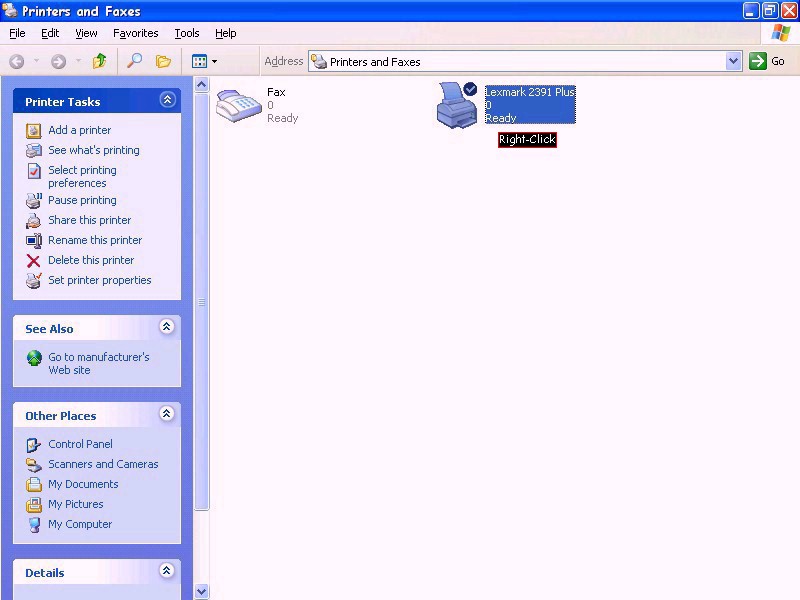This screenshot has height=600, width=800.
Task: Open Set printer properties link
Action: pyautogui.click(x=99, y=280)
